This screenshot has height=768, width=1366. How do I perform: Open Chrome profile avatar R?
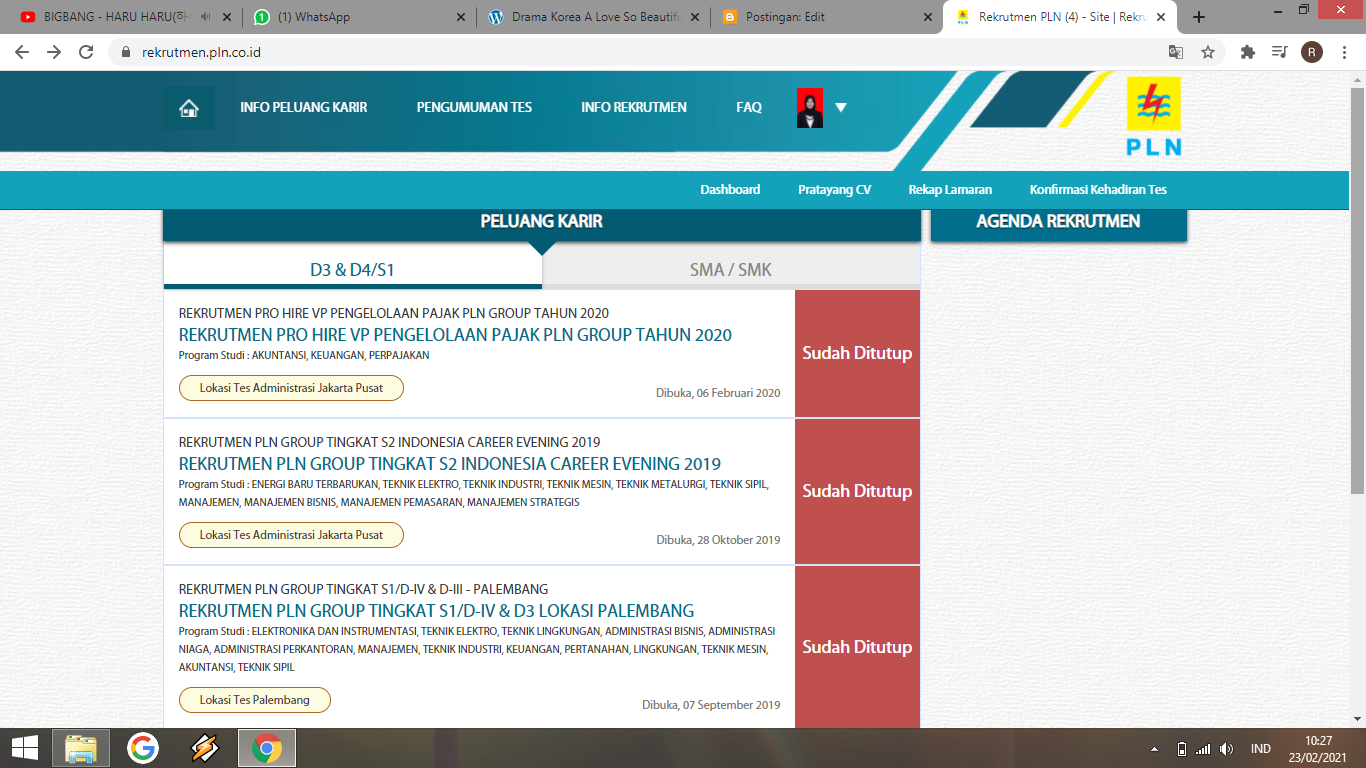(1312, 52)
